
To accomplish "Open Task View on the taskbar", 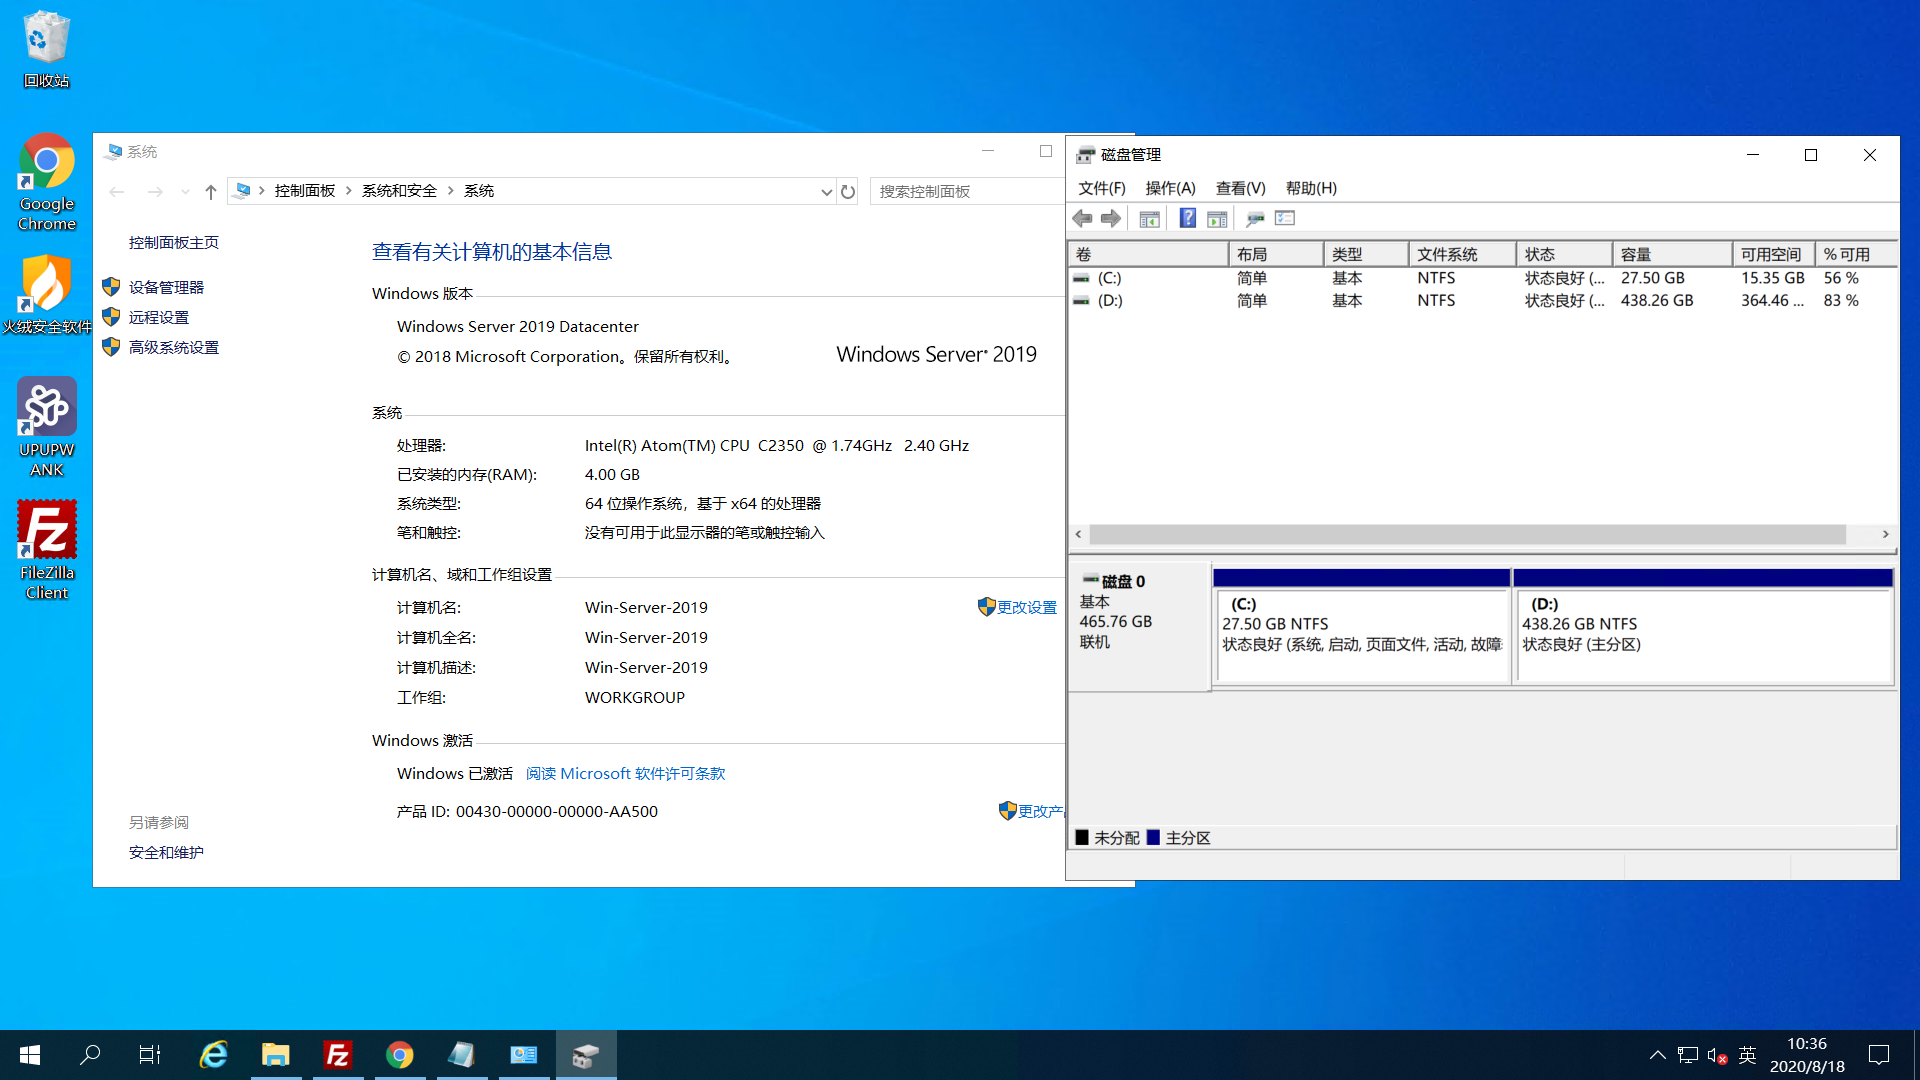I will 150,1055.
